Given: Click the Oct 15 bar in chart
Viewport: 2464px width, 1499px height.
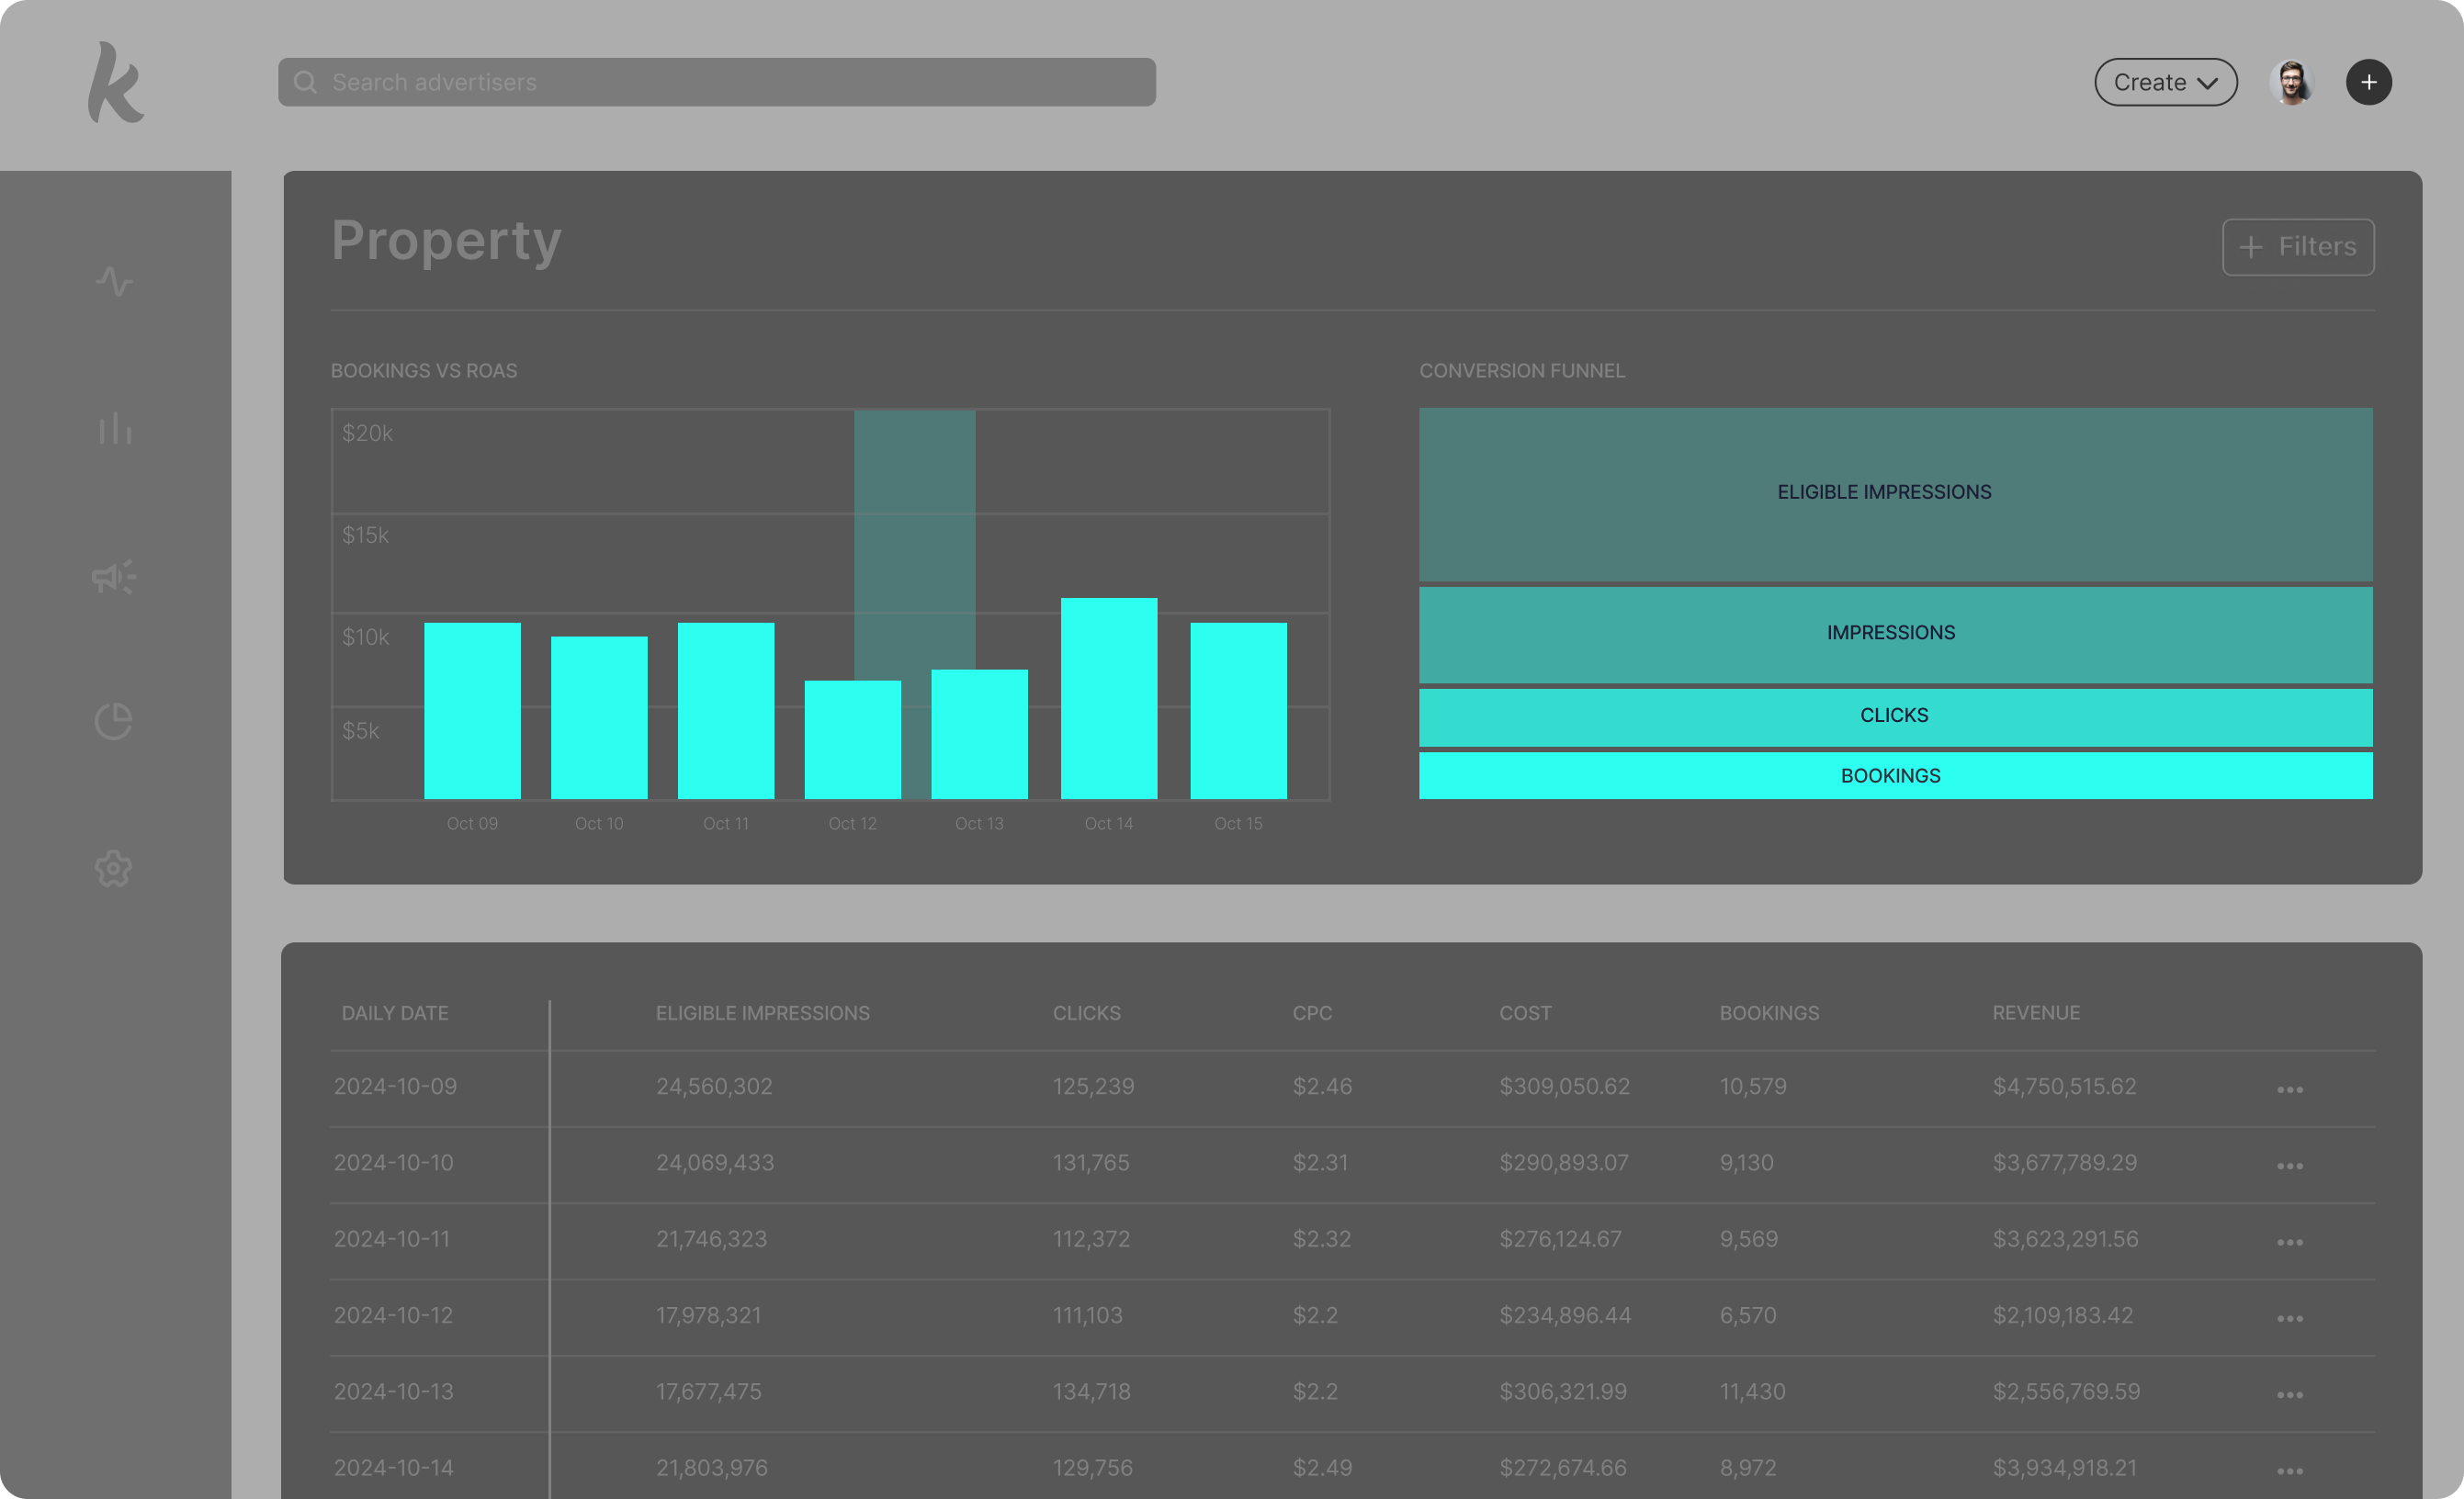Looking at the screenshot, I should [1238, 710].
